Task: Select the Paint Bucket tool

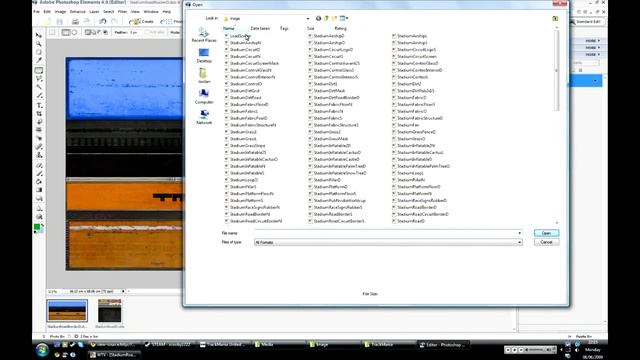Action: coord(39,182)
